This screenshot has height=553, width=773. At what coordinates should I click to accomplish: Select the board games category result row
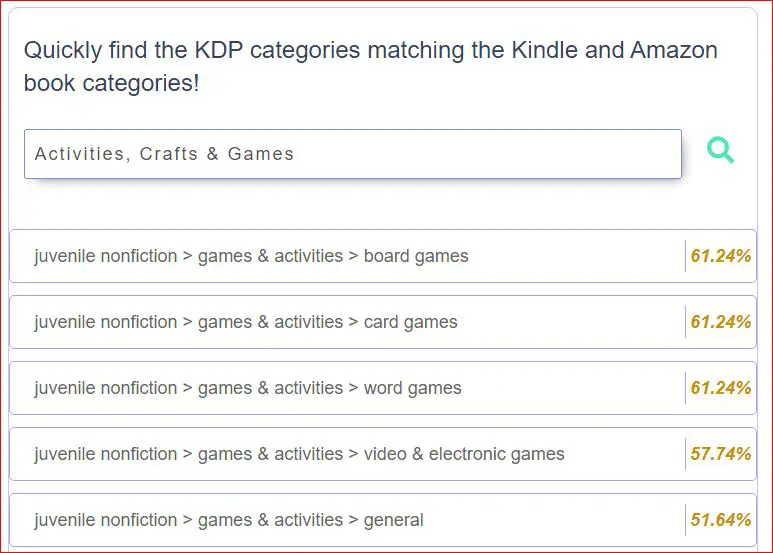pyautogui.click(x=383, y=256)
